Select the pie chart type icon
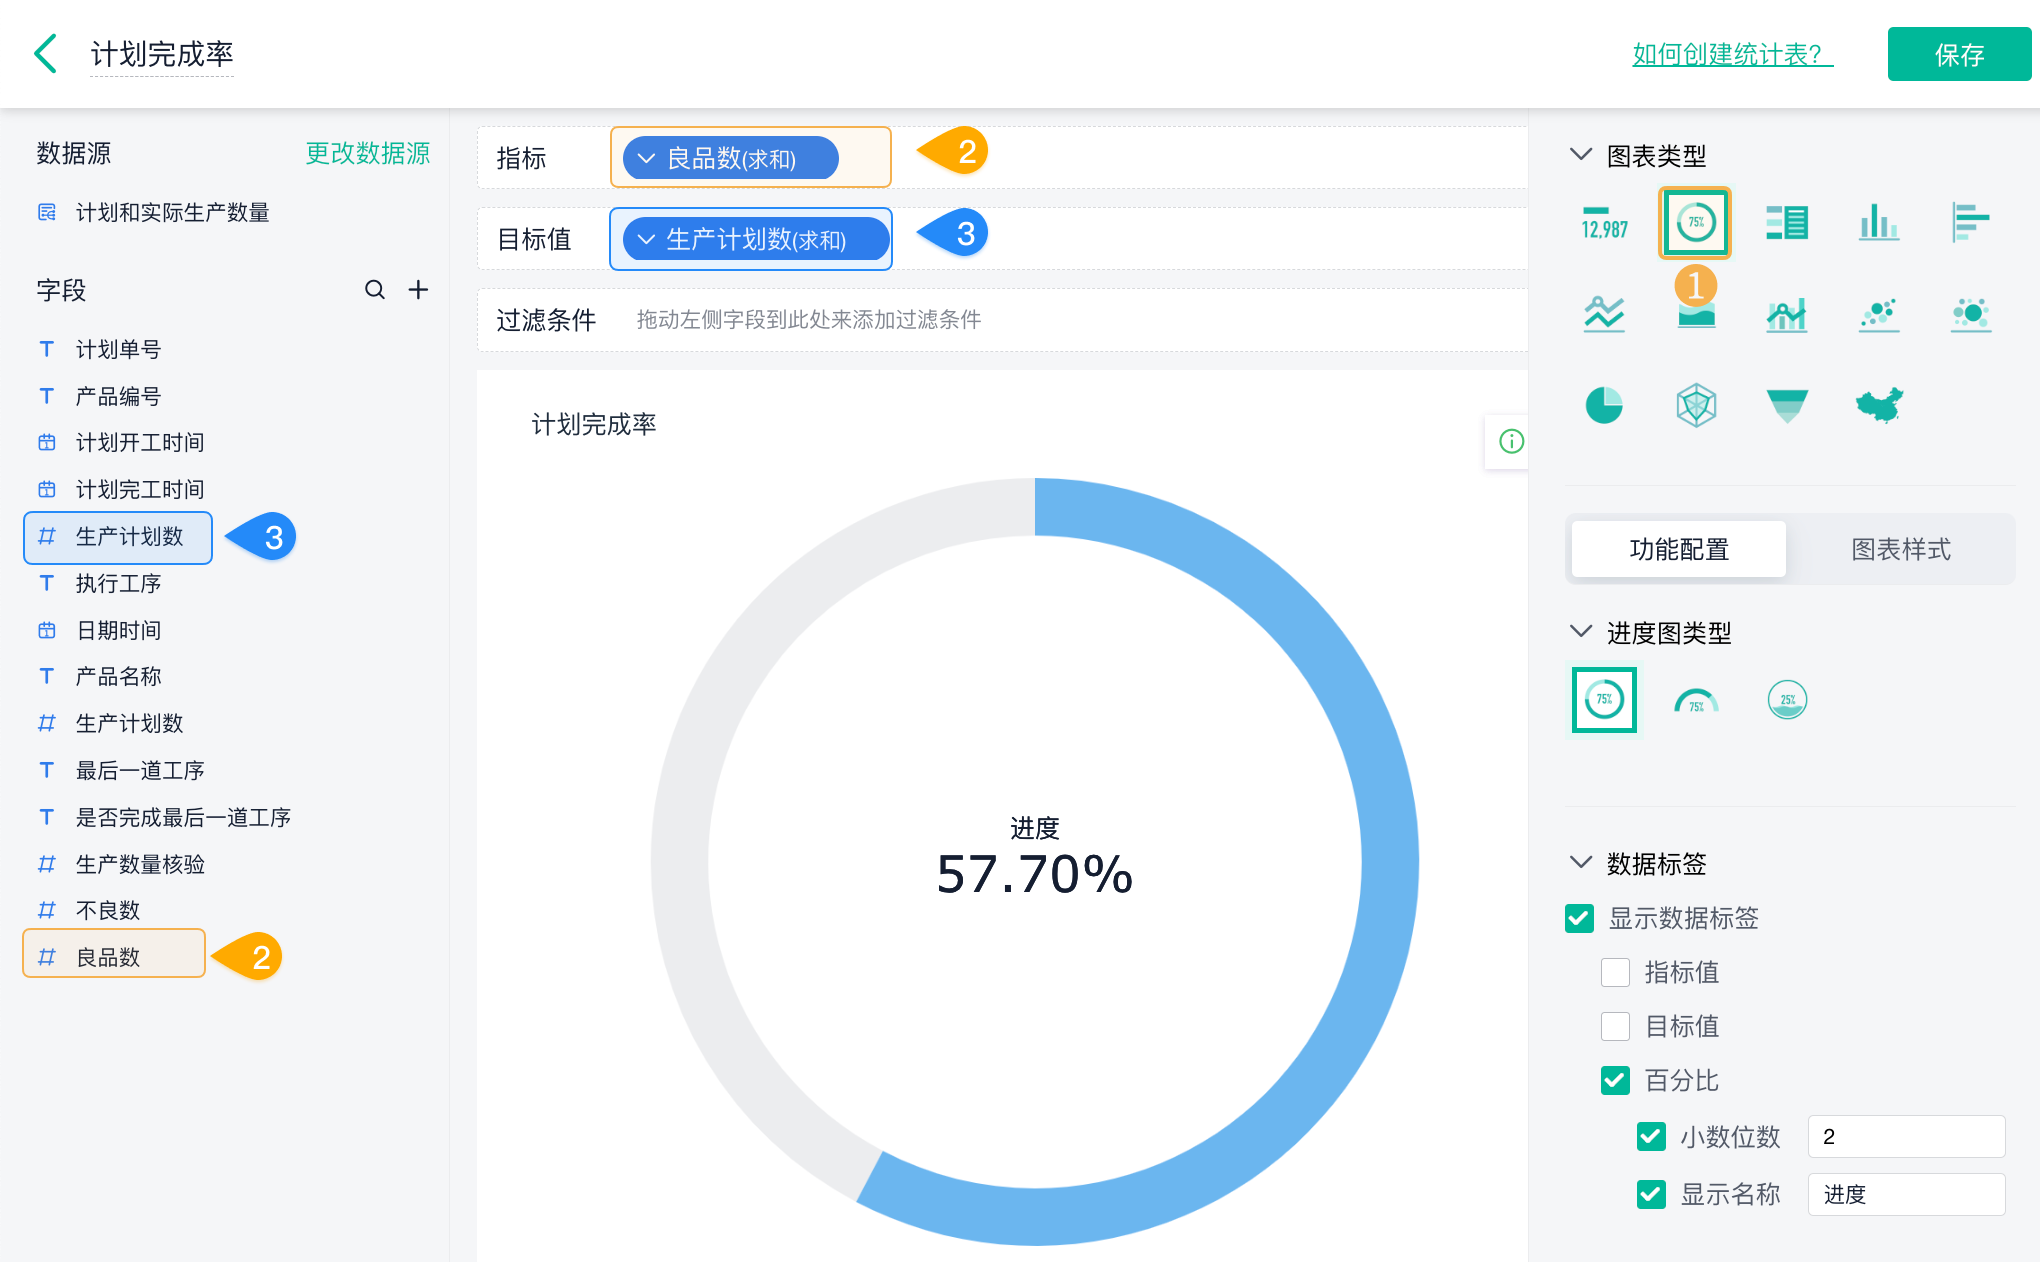The width and height of the screenshot is (2040, 1262). (x=1604, y=405)
